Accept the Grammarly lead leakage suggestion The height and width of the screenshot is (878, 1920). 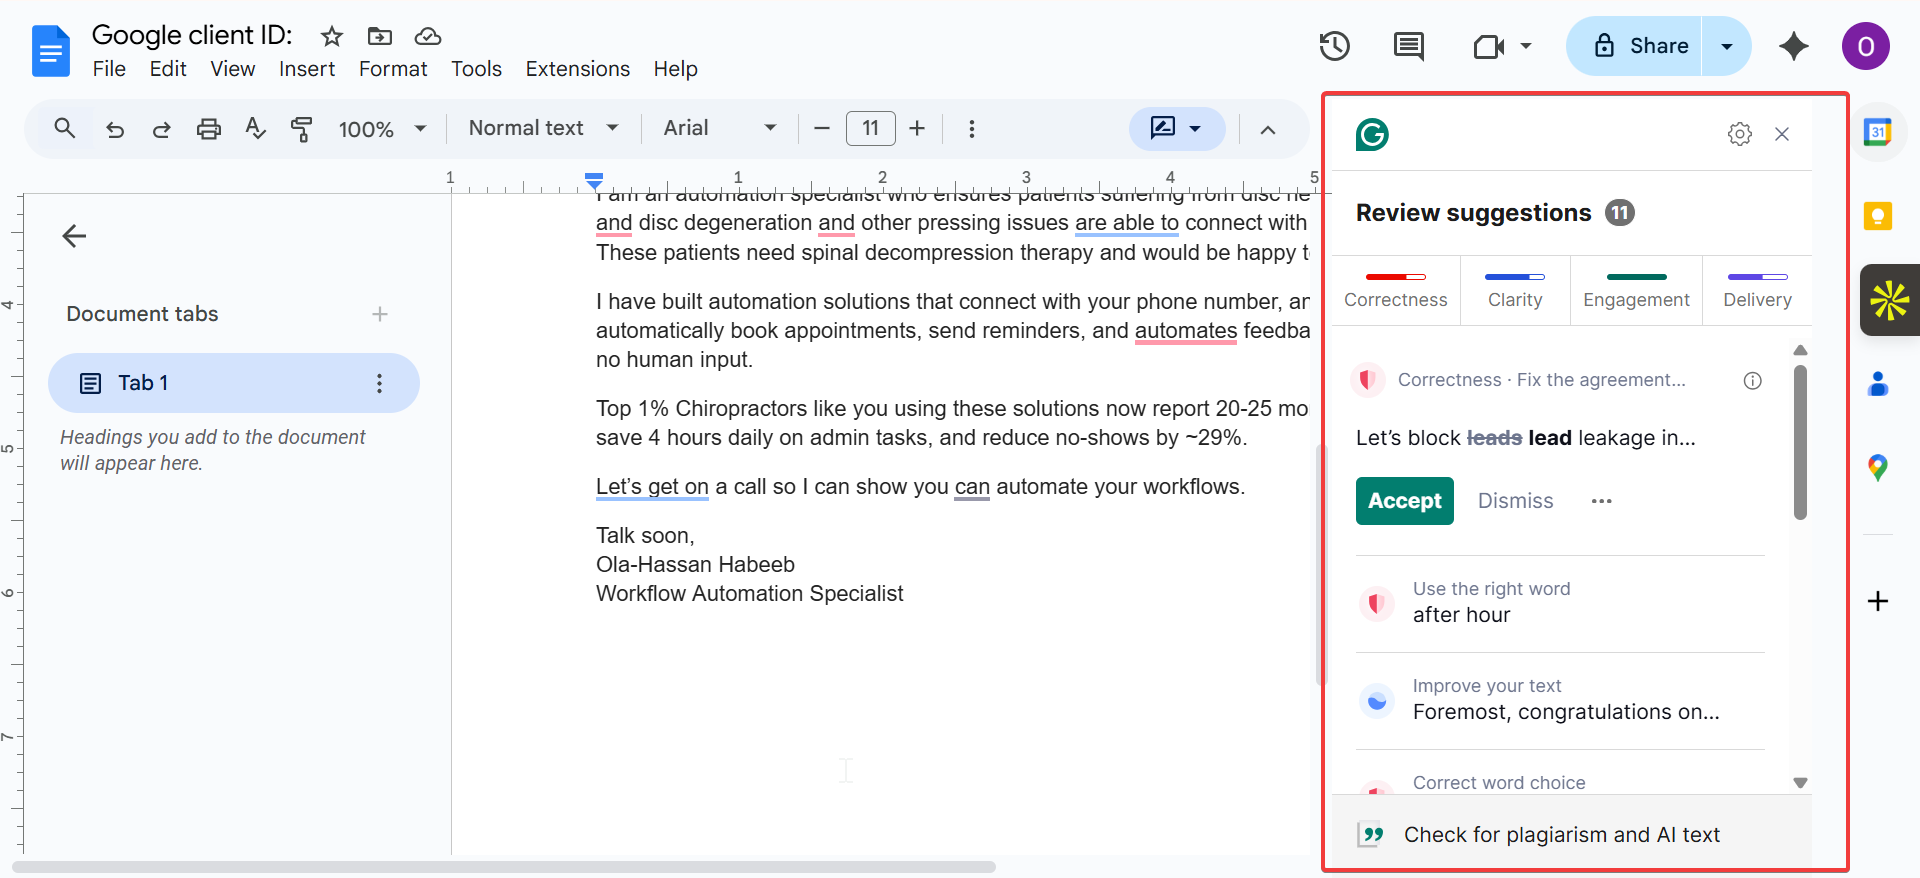[1404, 501]
